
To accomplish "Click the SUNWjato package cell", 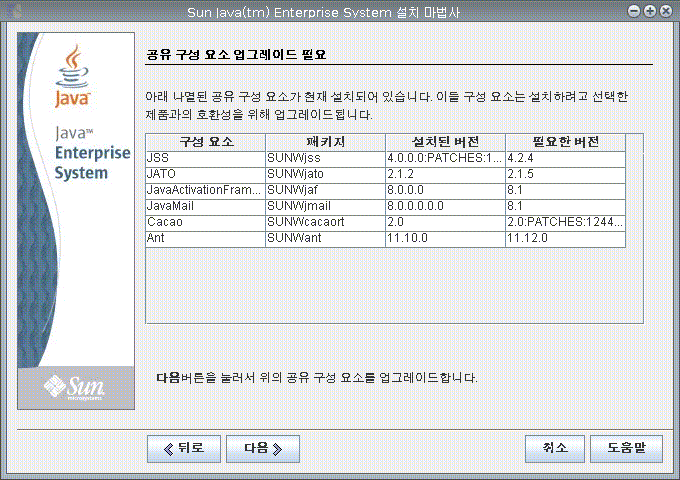I will pyautogui.click(x=325, y=175).
